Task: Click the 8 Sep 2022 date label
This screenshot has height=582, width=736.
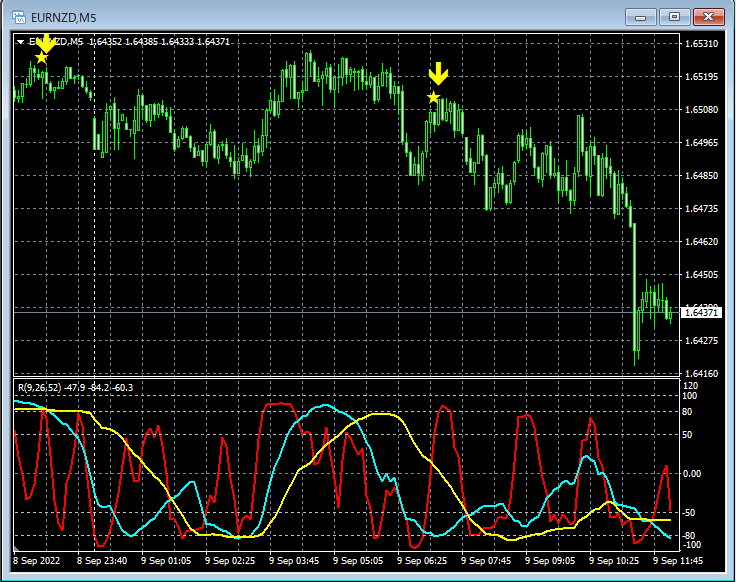Action: tap(39, 561)
